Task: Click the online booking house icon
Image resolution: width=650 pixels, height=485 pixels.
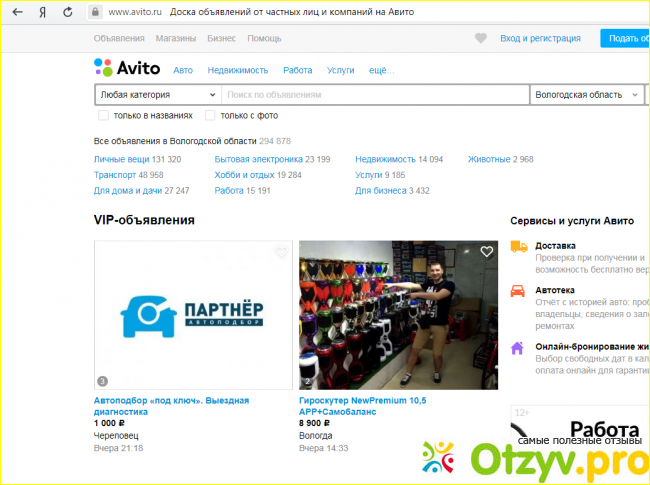Action: click(x=518, y=348)
